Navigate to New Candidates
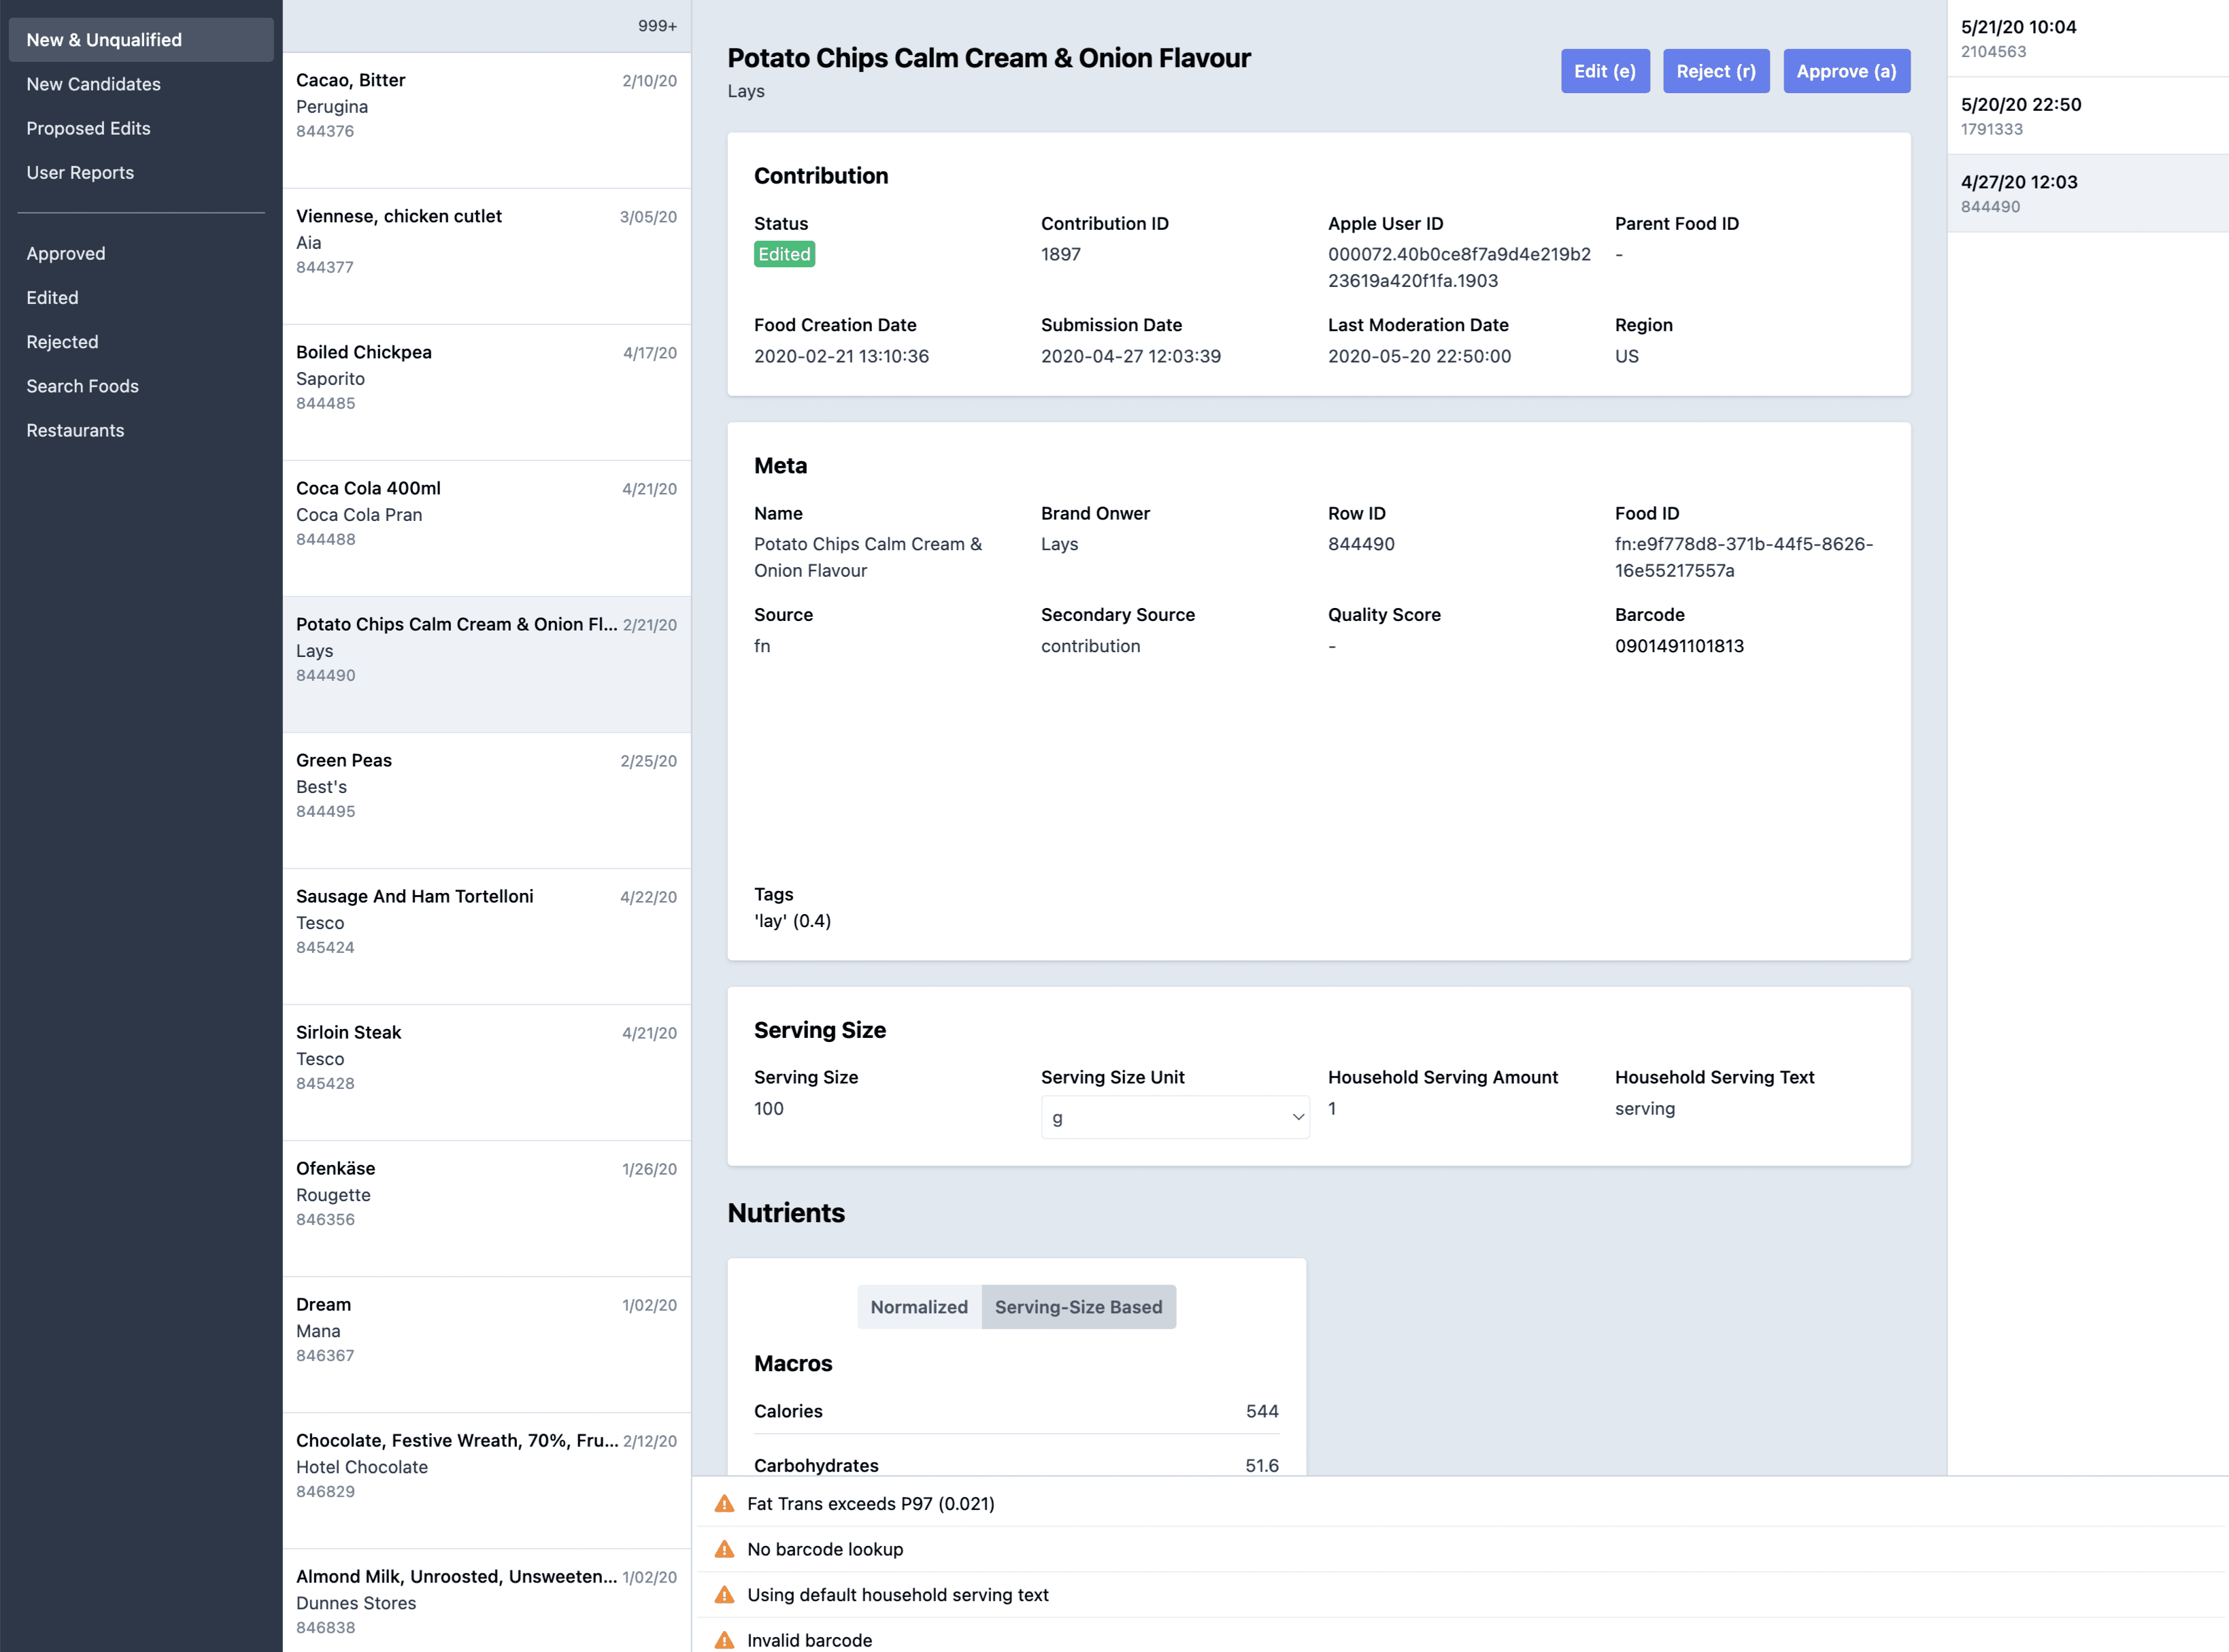The image size is (2229, 1652). [93, 84]
